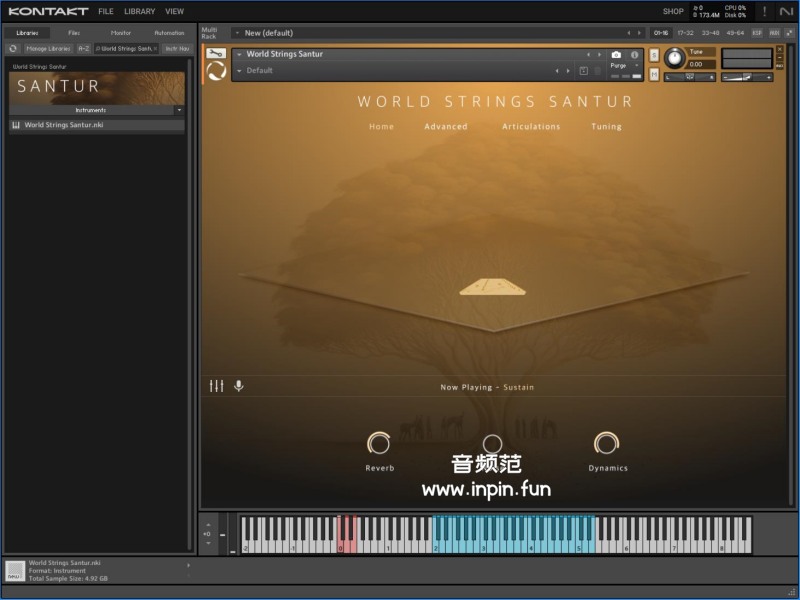800x600 pixels.
Task: Click the refresh libraries icon
Action: pos(13,48)
